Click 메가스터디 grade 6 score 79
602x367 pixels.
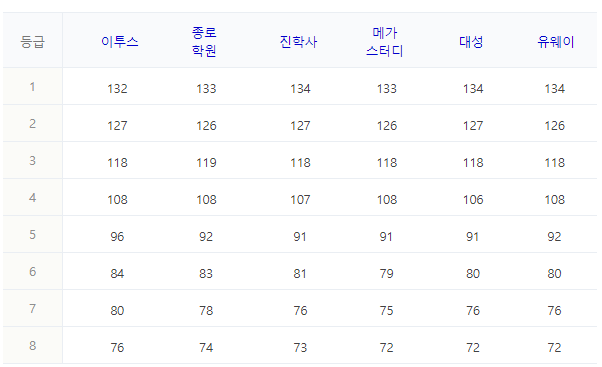(x=387, y=274)
